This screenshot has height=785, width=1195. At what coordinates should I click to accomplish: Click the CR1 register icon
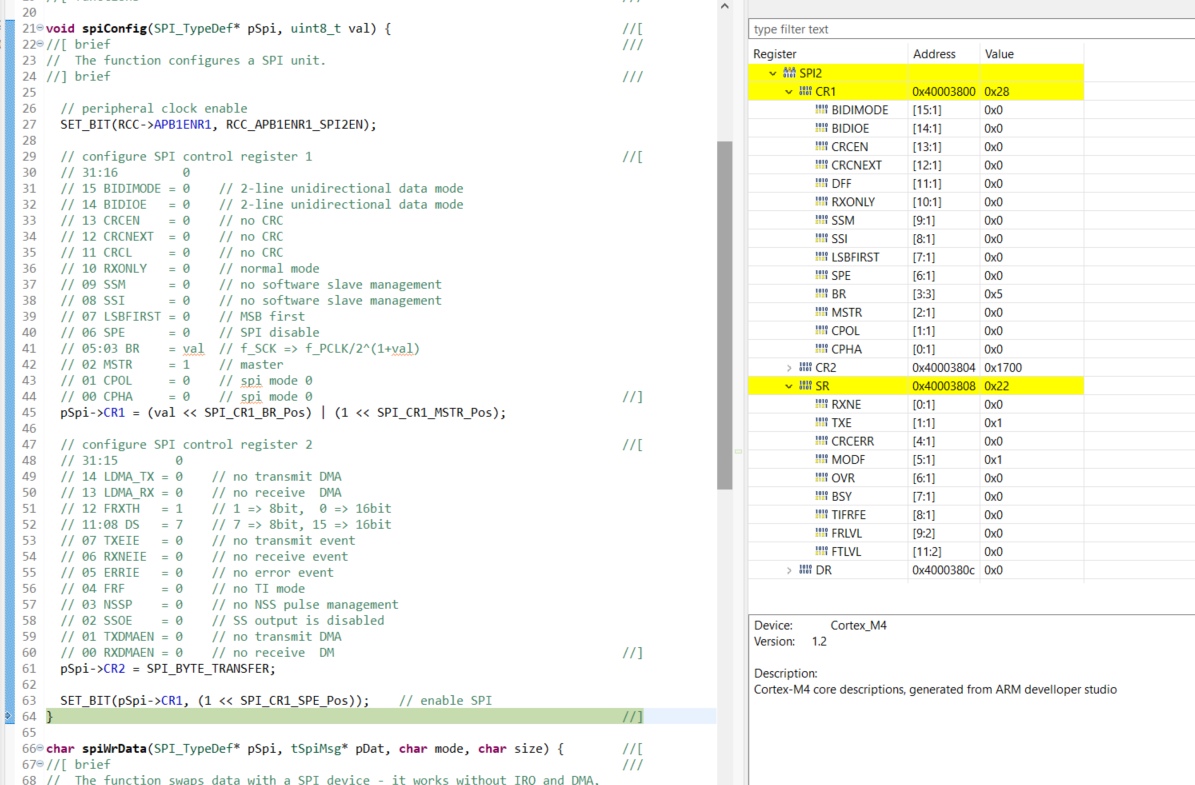coord(805,91)
